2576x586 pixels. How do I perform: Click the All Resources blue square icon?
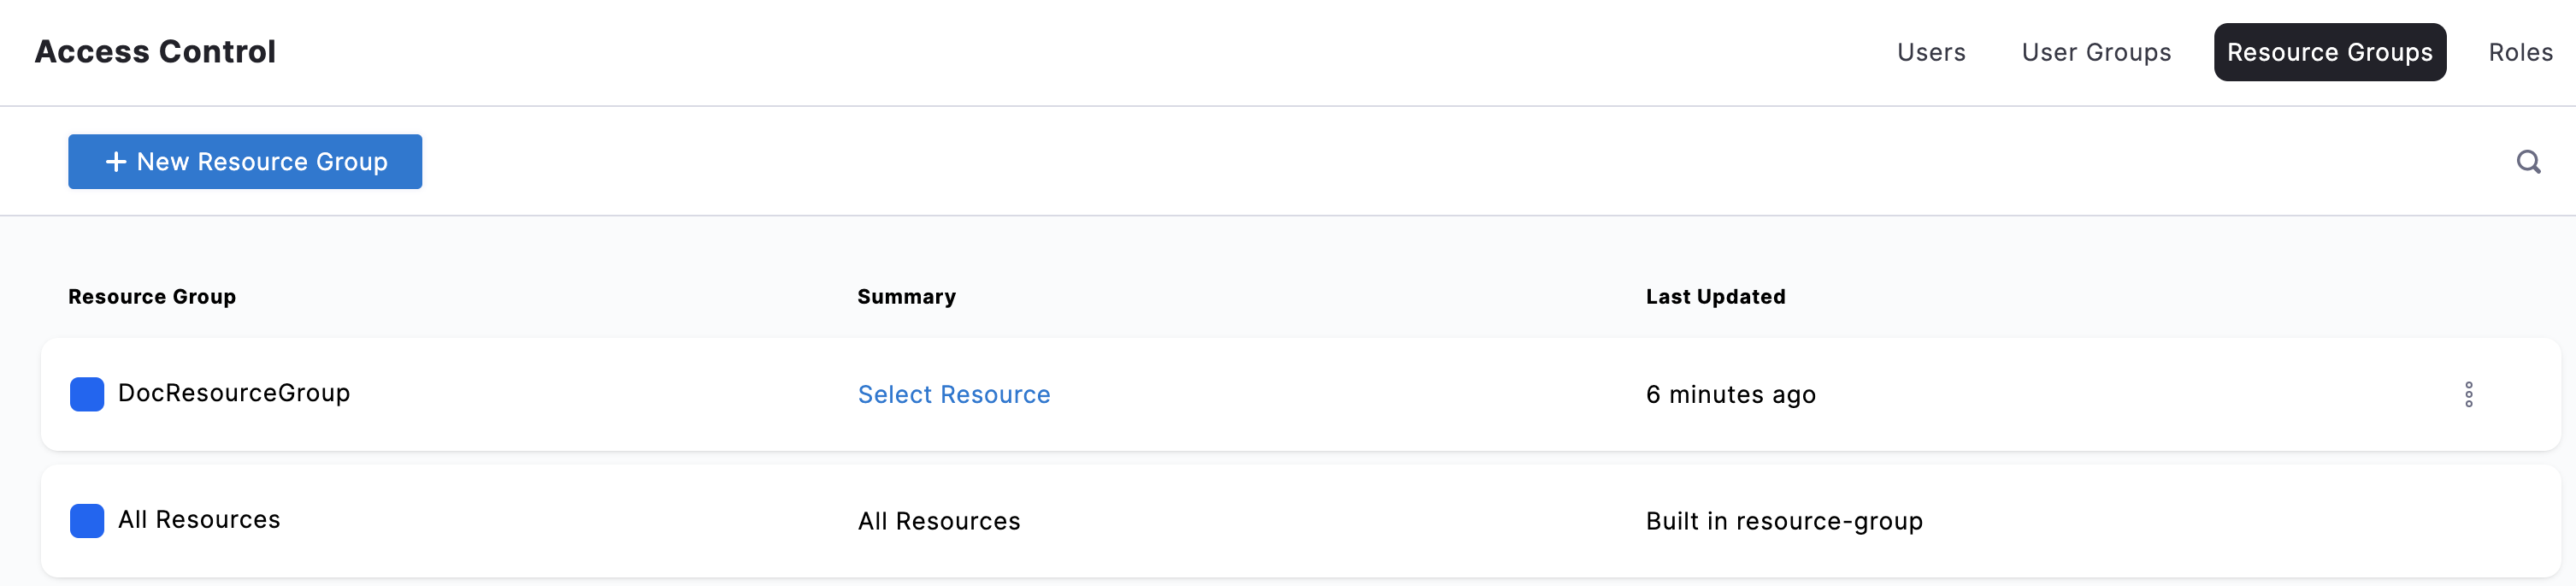pos(87,521)
